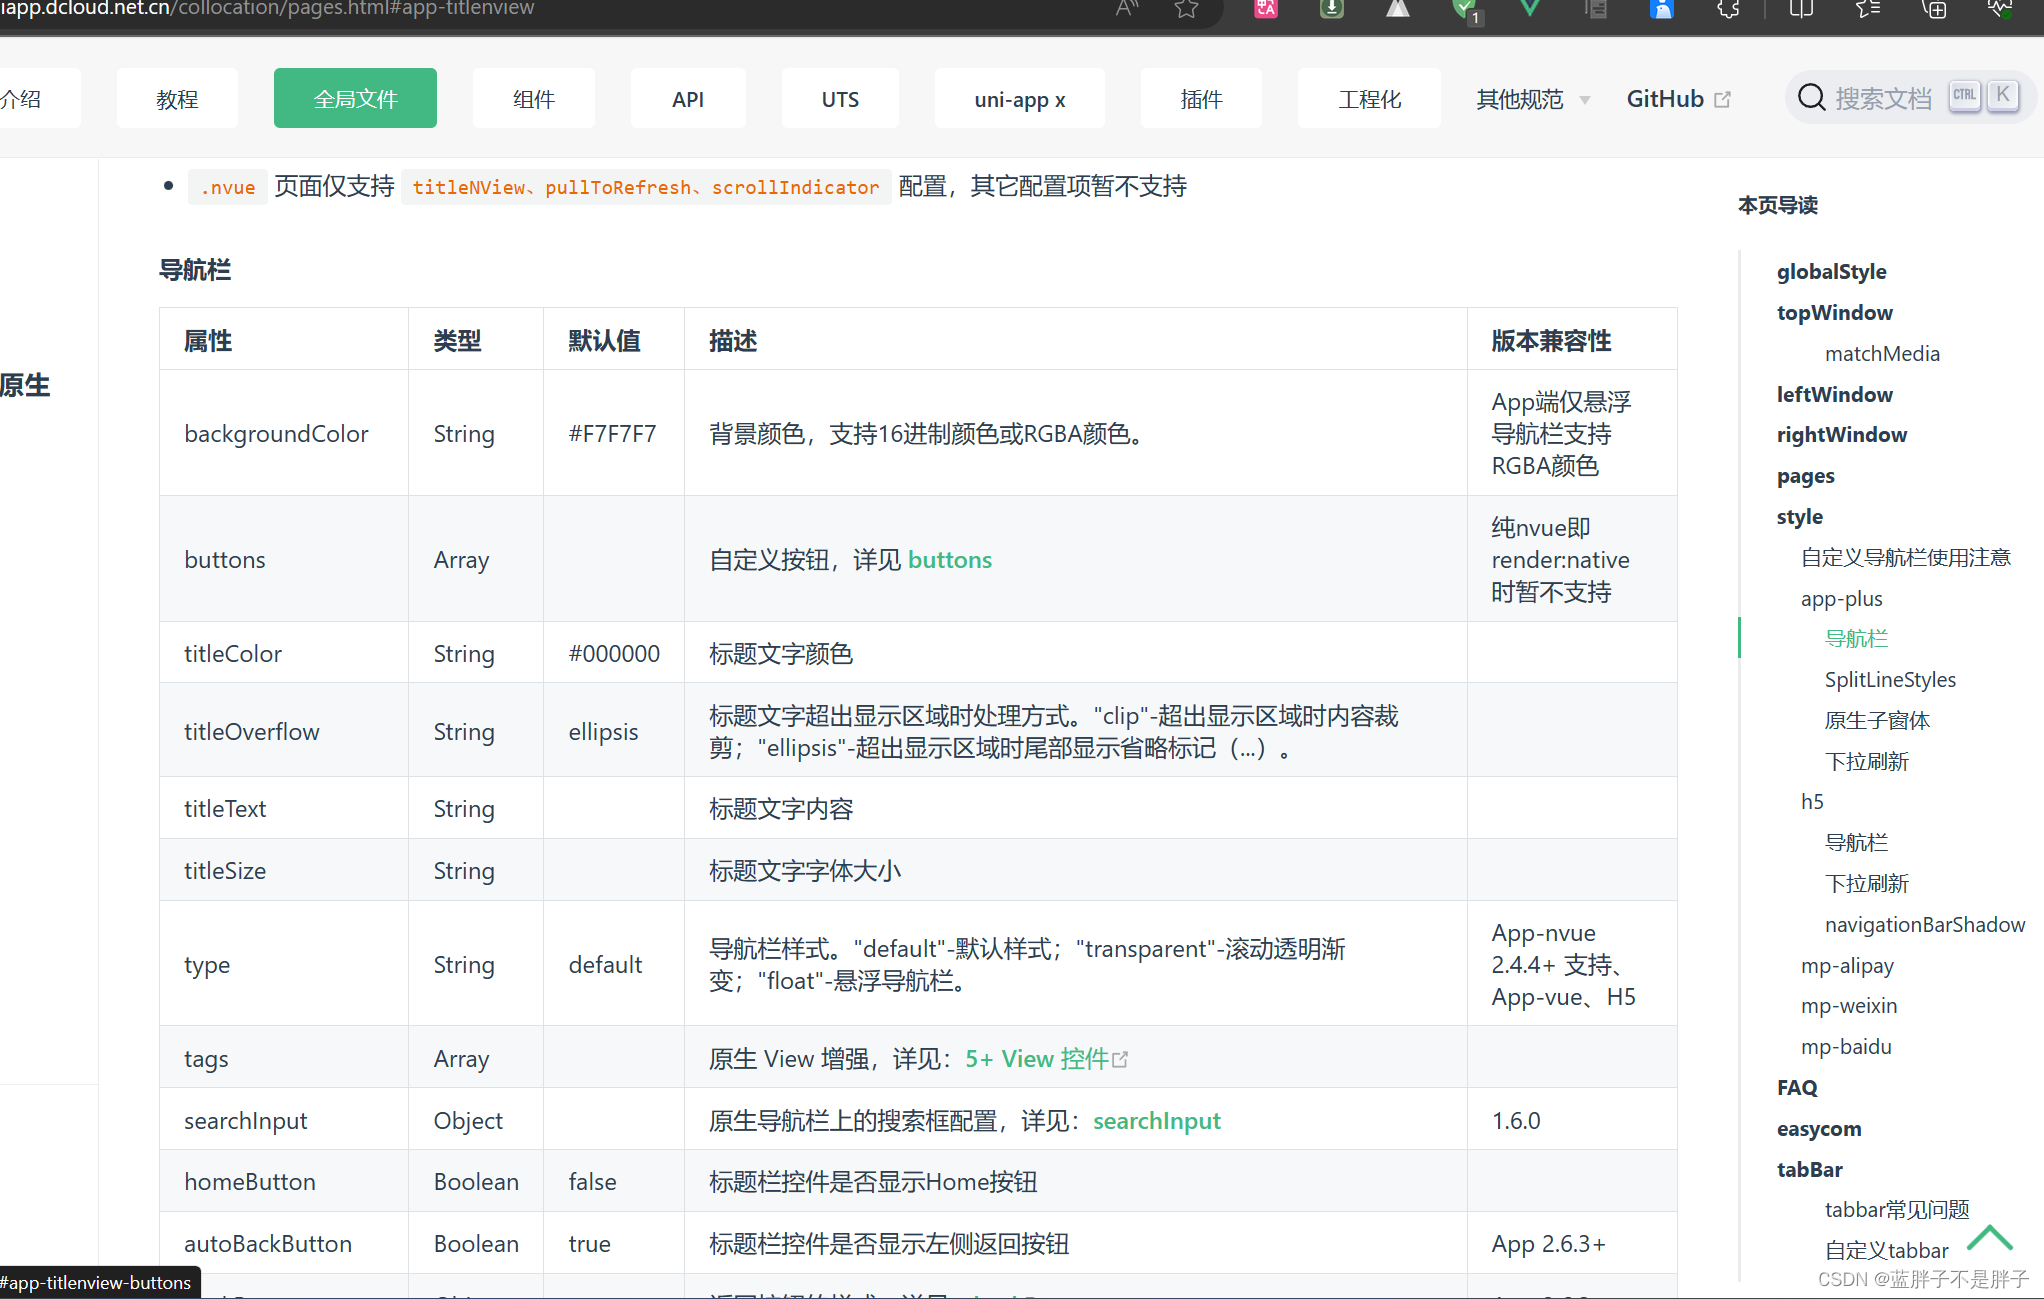
Task: Open the blue bird extension icon
Action: (1662, 8)
